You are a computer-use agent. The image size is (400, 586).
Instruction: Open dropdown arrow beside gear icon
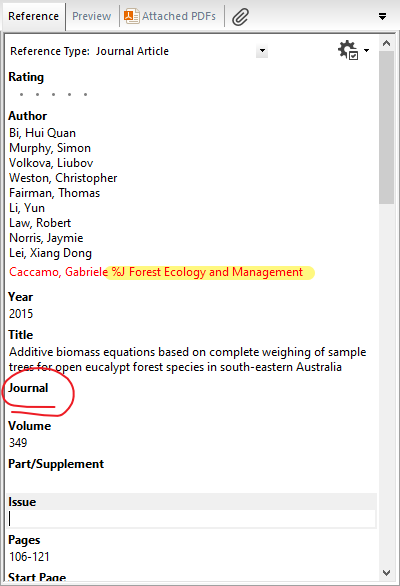(x=366, y=50)
